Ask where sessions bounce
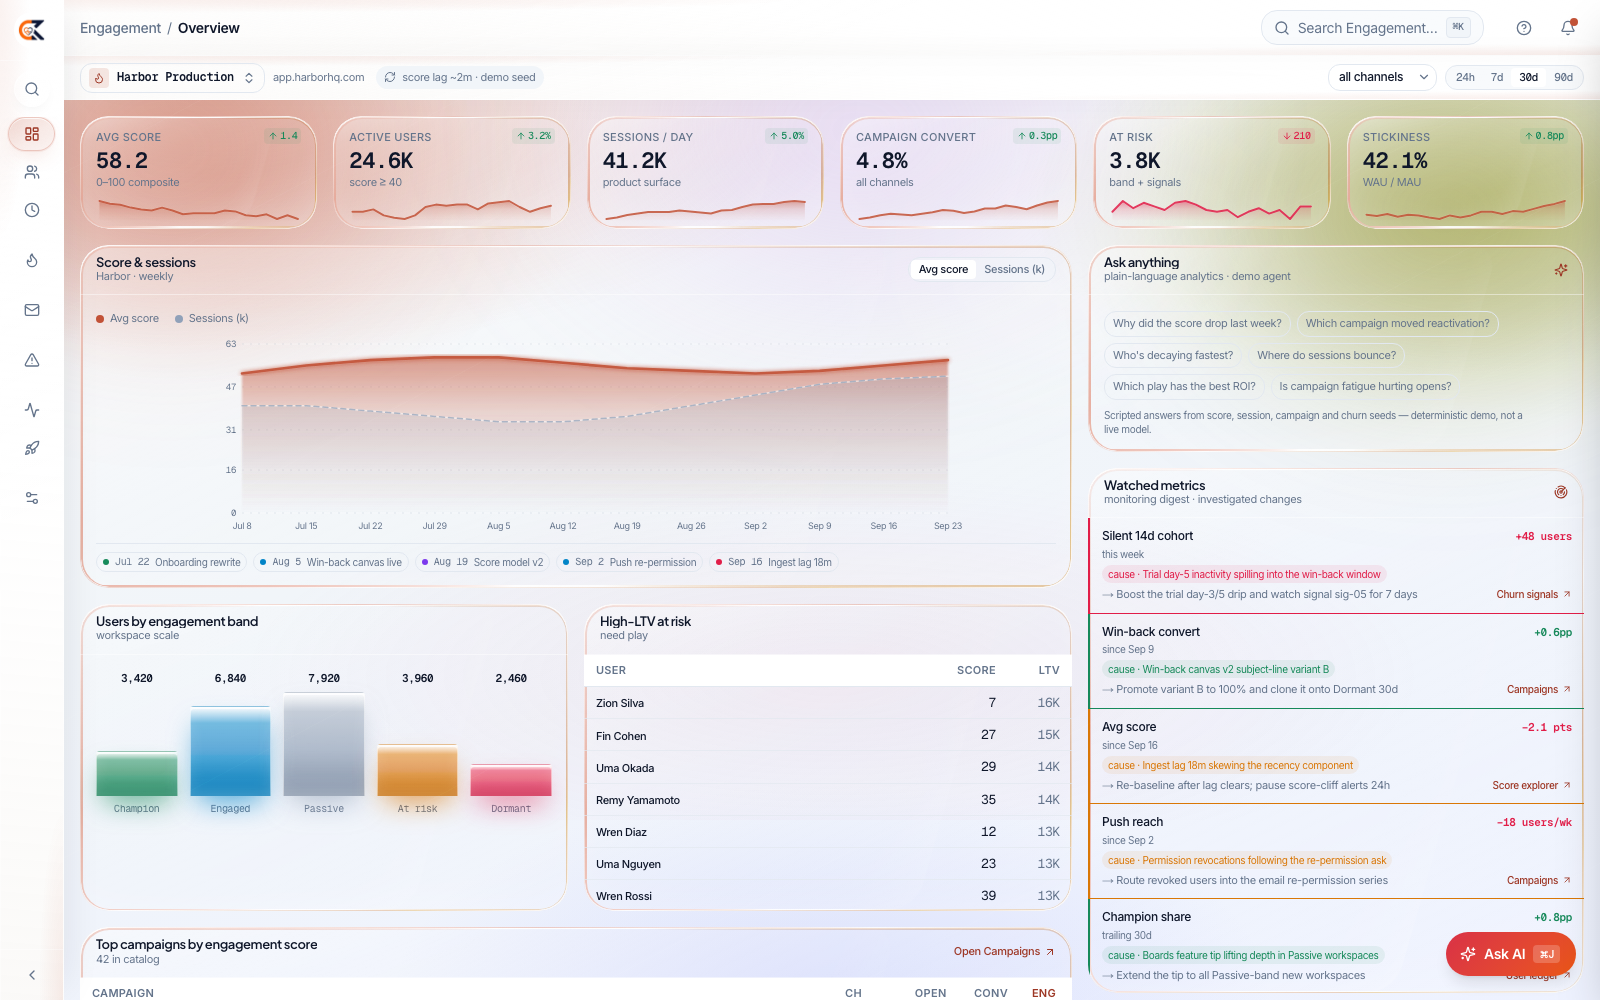This screenshot has height=1000, width=1600. tap(1326, 355)
